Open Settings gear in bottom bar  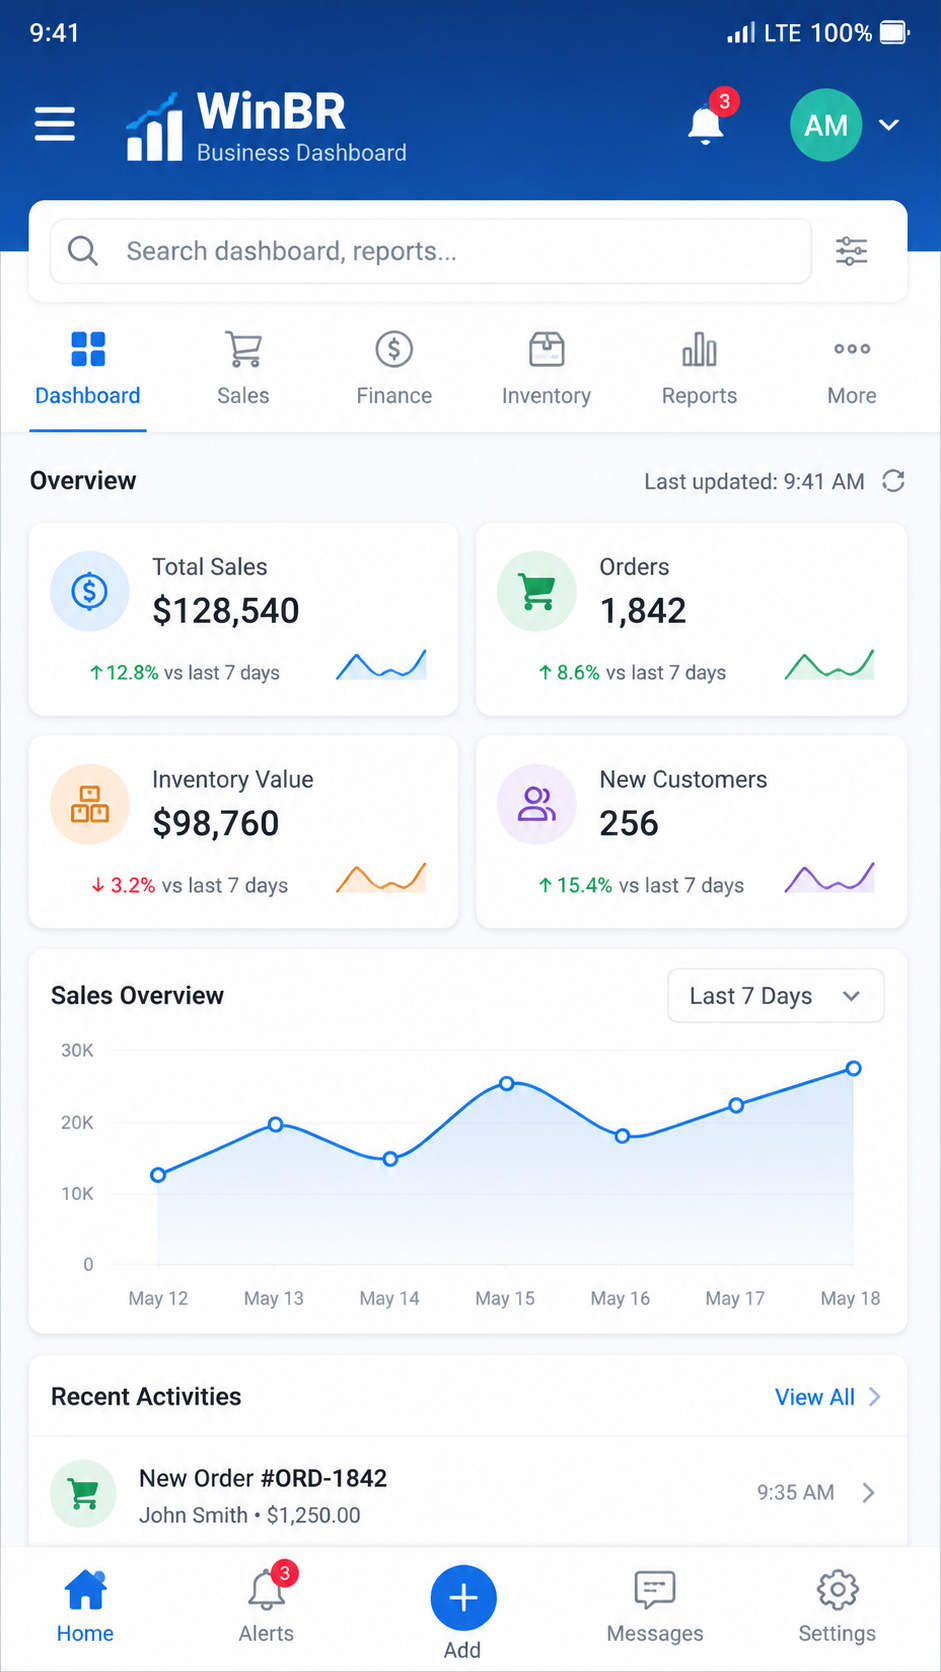click(837, 1607)
